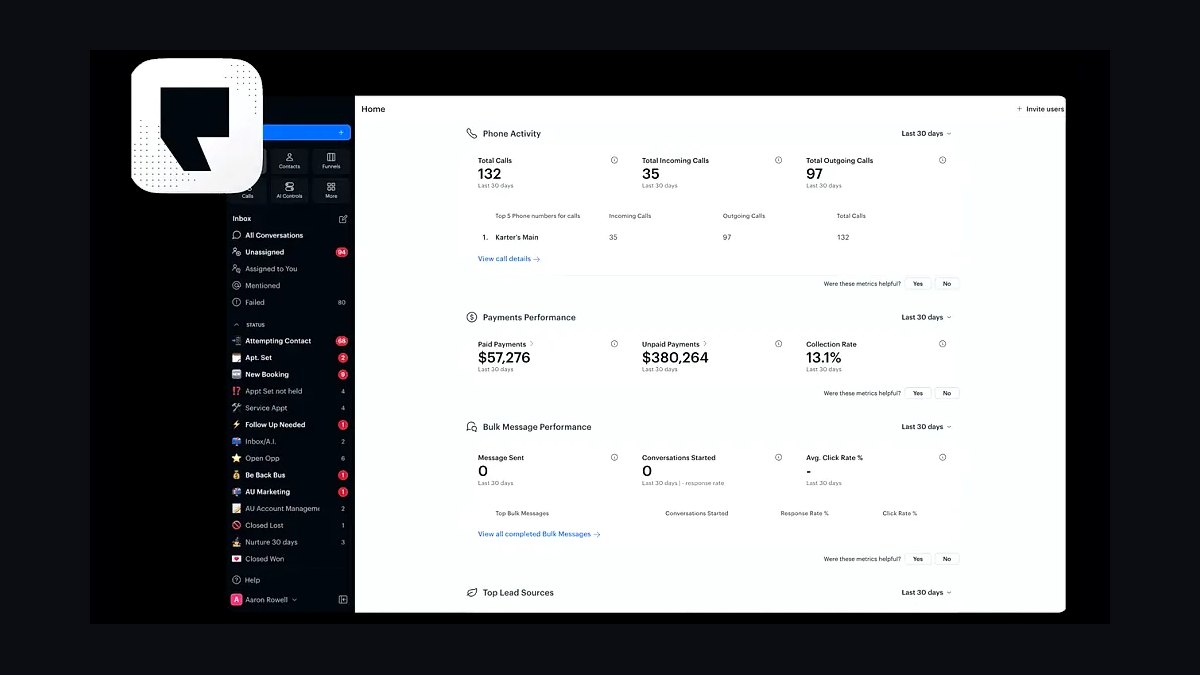
Task: Open the Contacts icon in the sidebar
Action: point(289,161)
